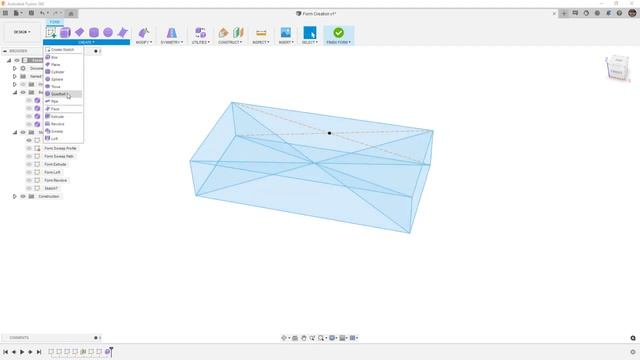The width and height of the screenshot is (640, 360).
Task: Expand the Construction folder in browser
Action: tap(15, 196)
